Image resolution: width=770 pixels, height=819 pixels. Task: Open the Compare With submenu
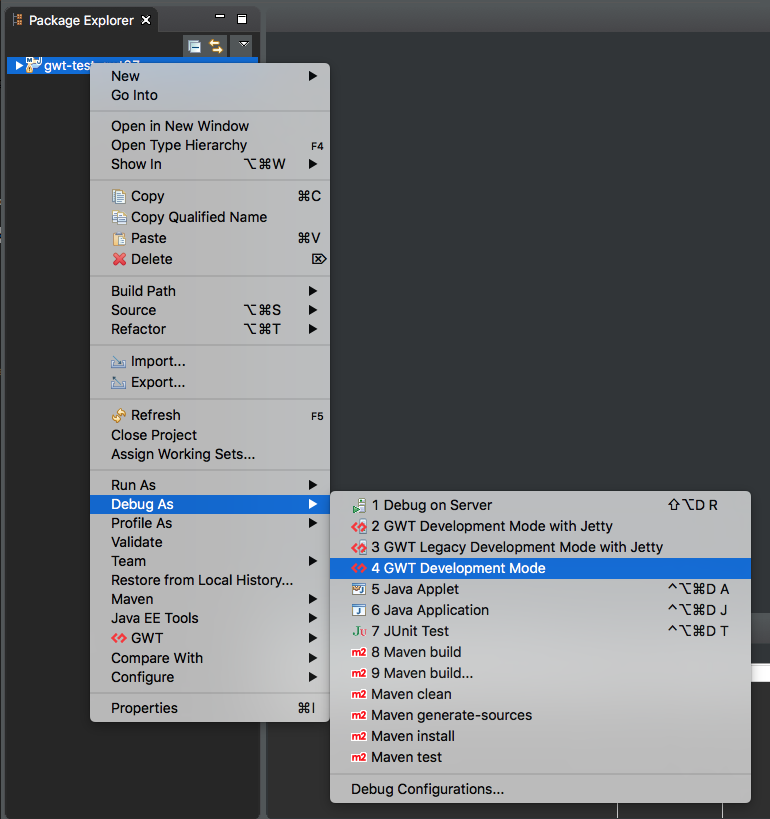point(210,658)
